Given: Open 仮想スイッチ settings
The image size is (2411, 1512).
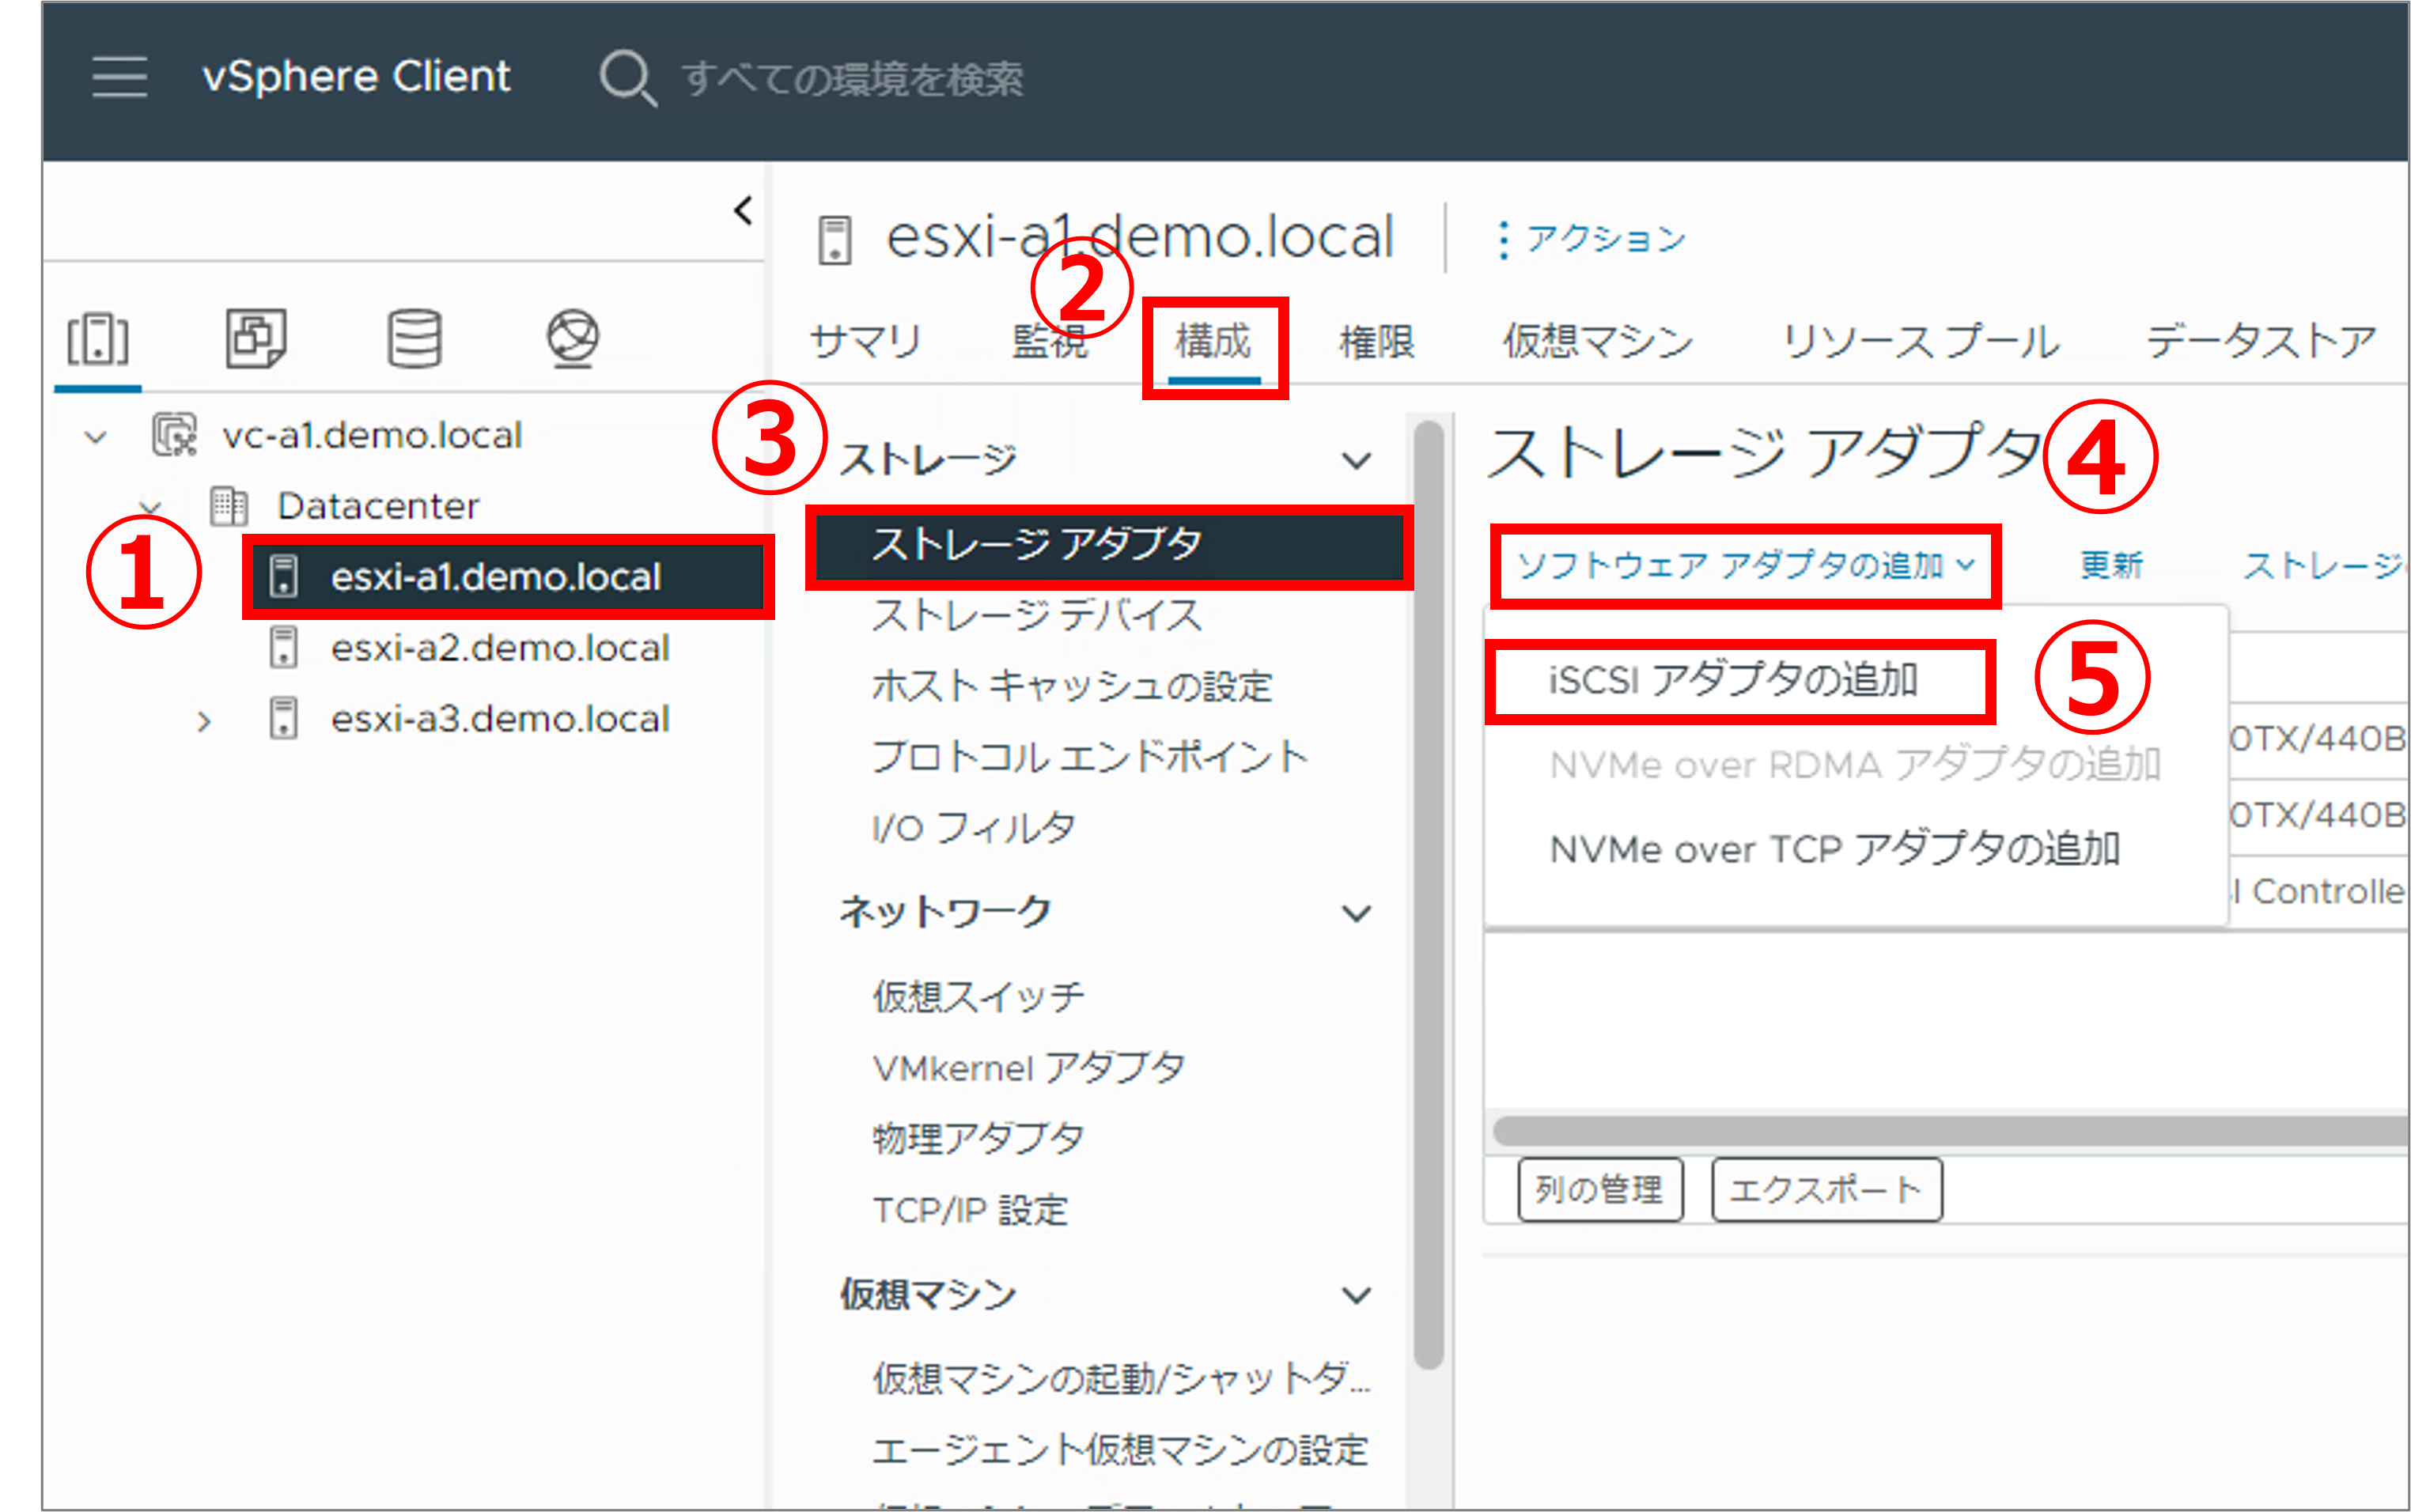Looking at the screenshot, I should point(978,997).
